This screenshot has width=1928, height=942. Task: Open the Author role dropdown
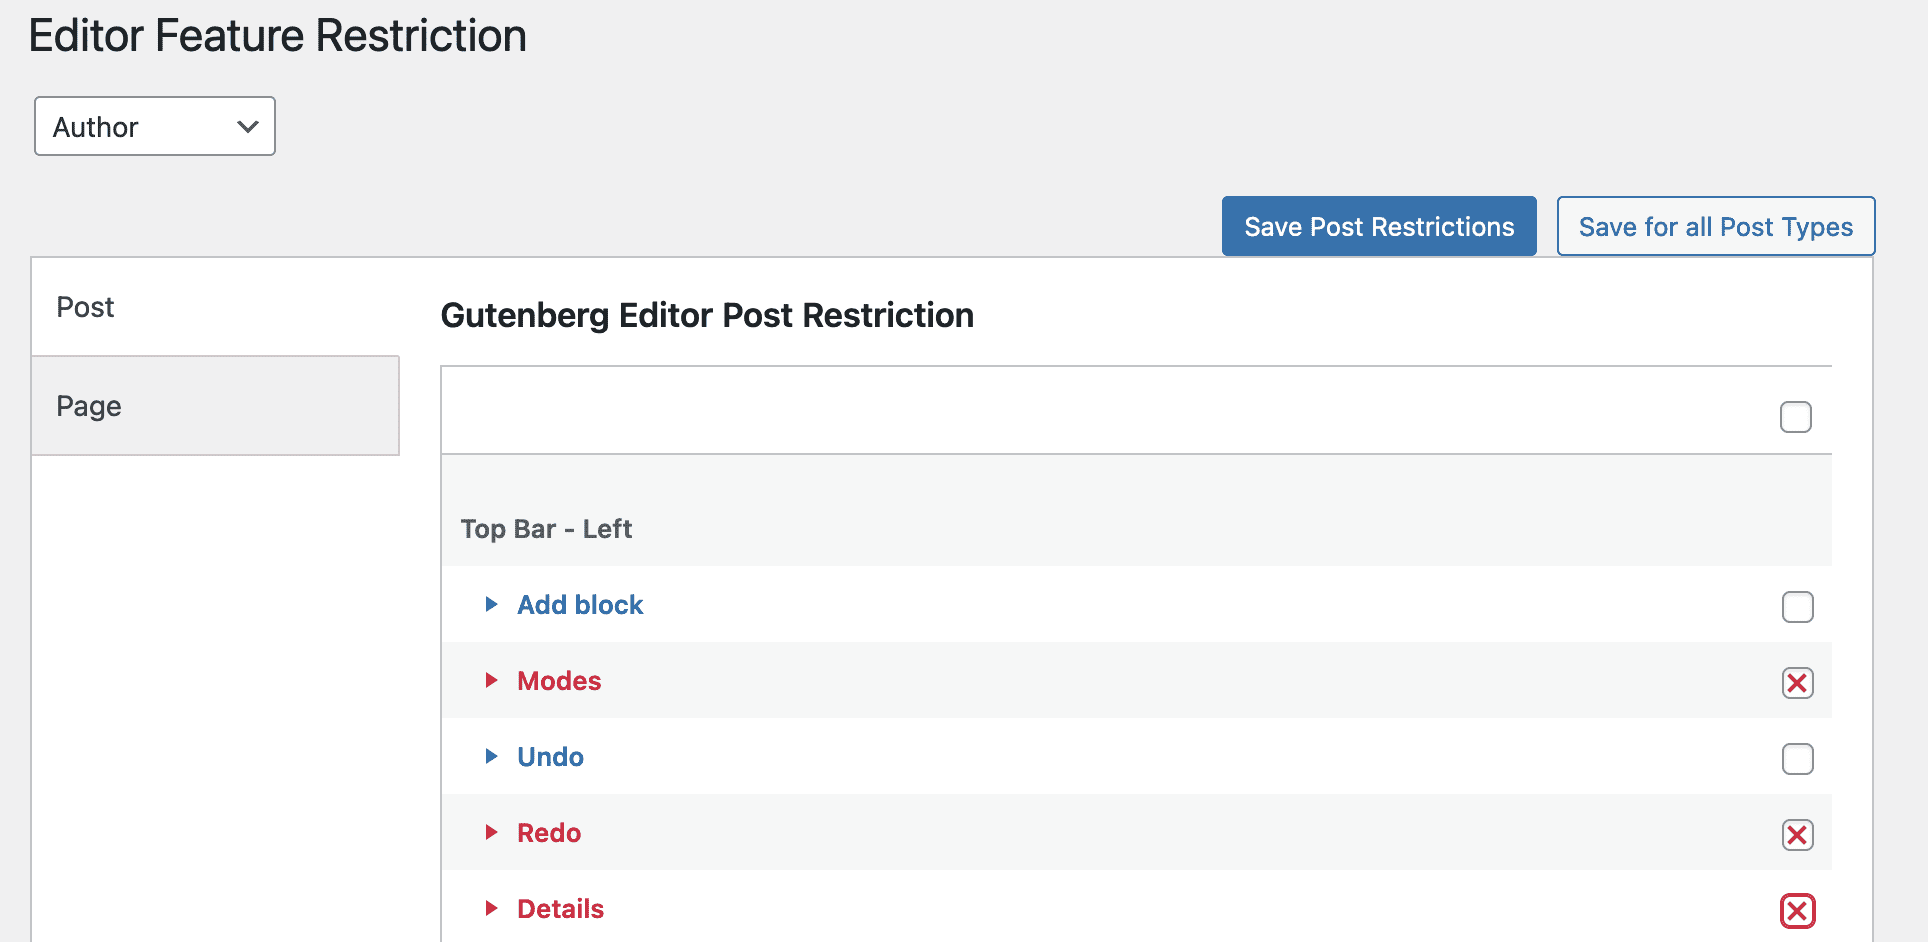(155, 126)
